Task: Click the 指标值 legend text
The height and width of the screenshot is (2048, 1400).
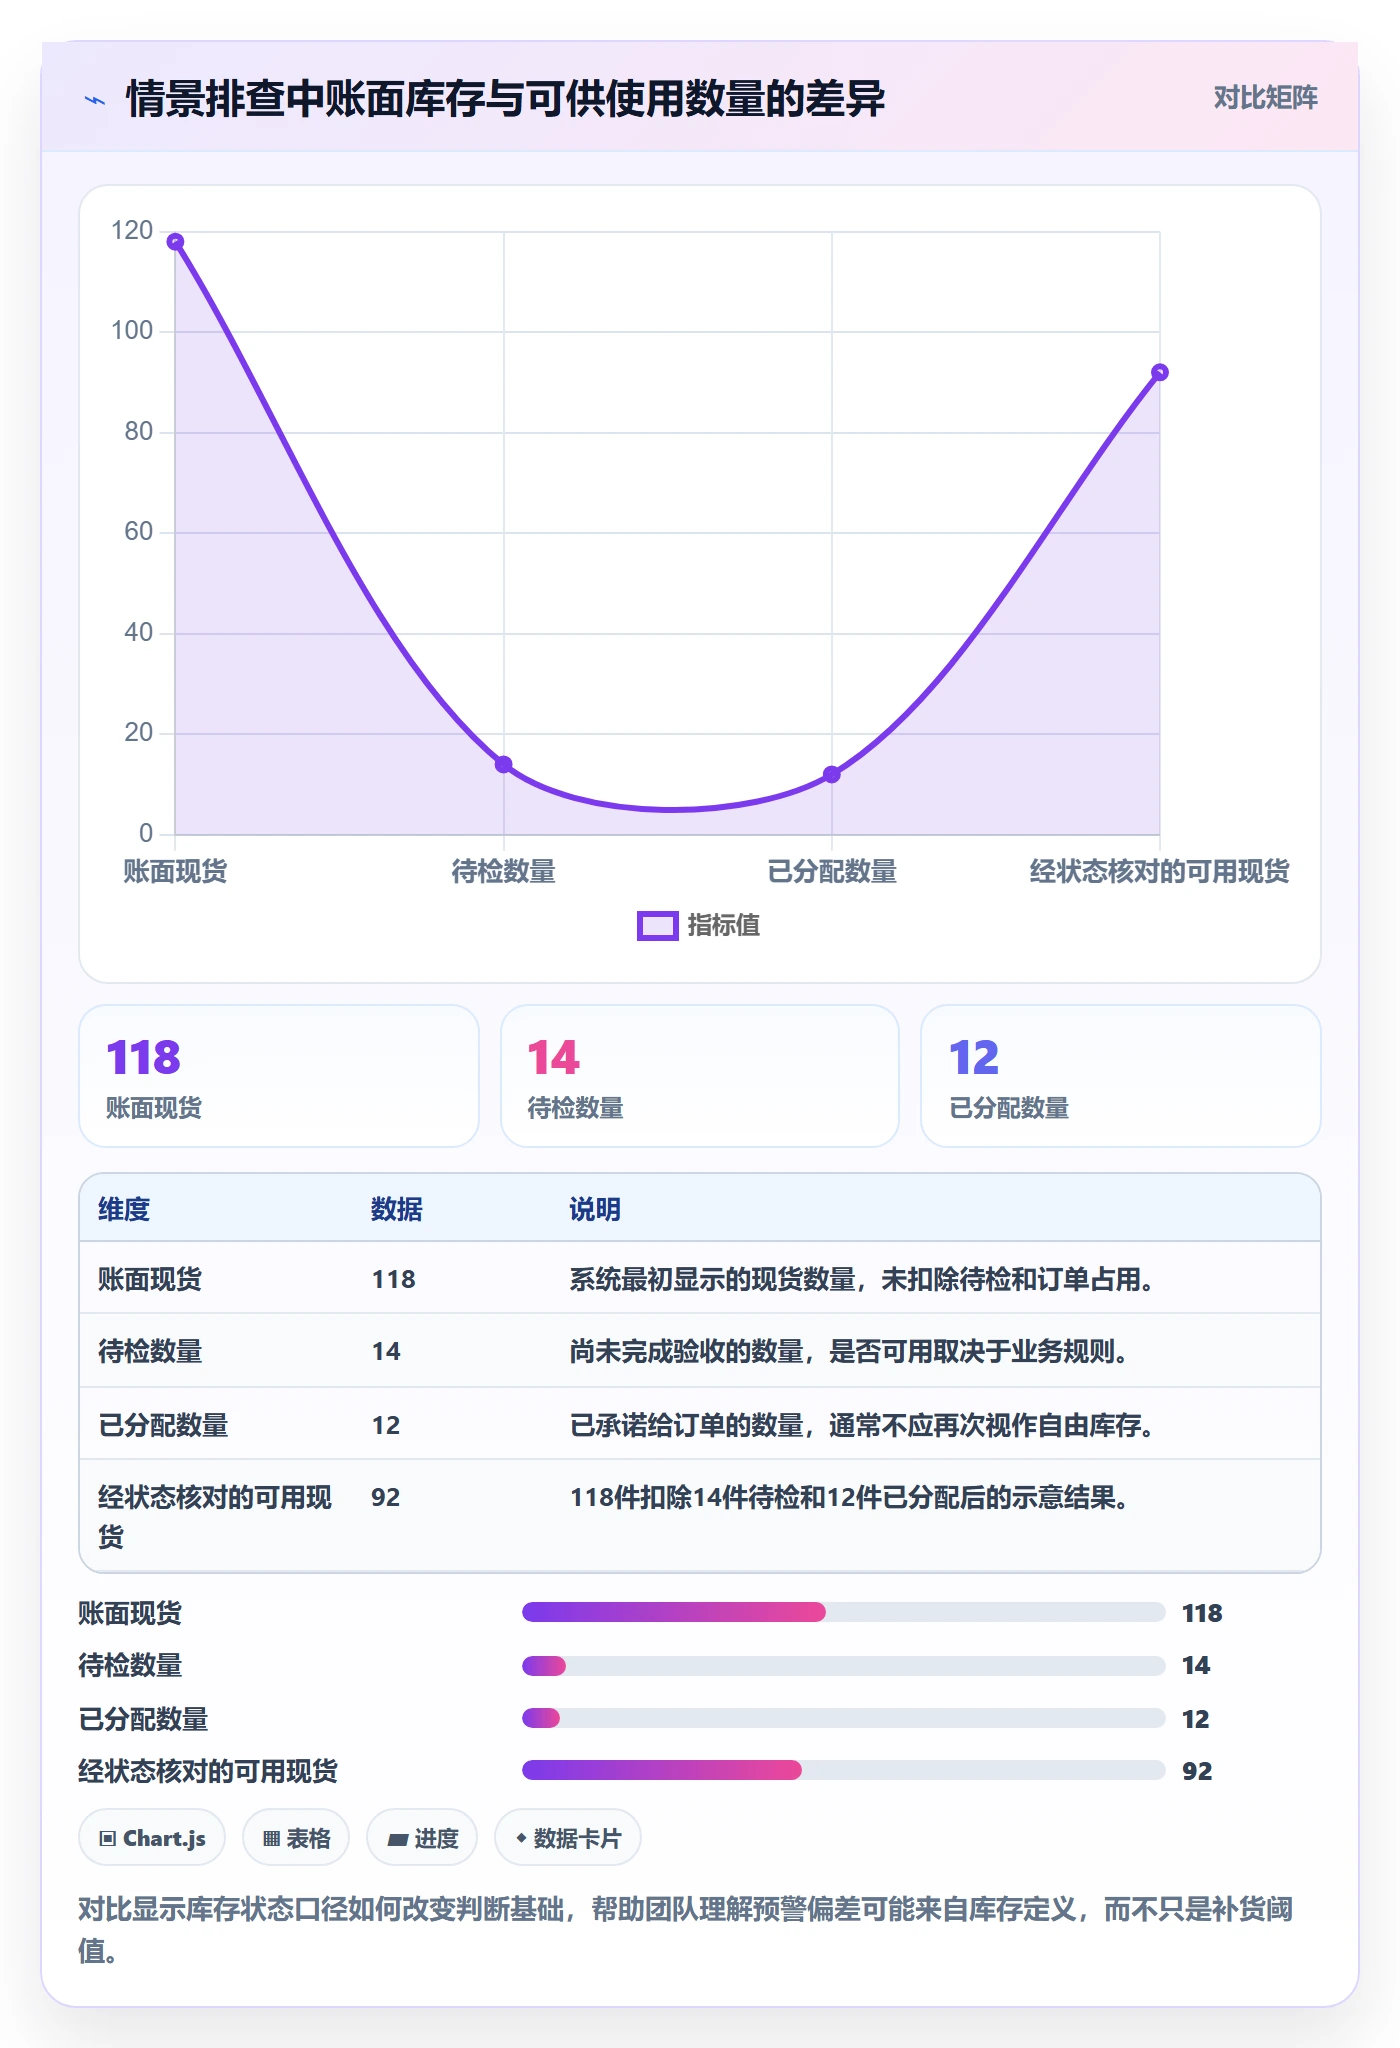Action: (723, 925)
